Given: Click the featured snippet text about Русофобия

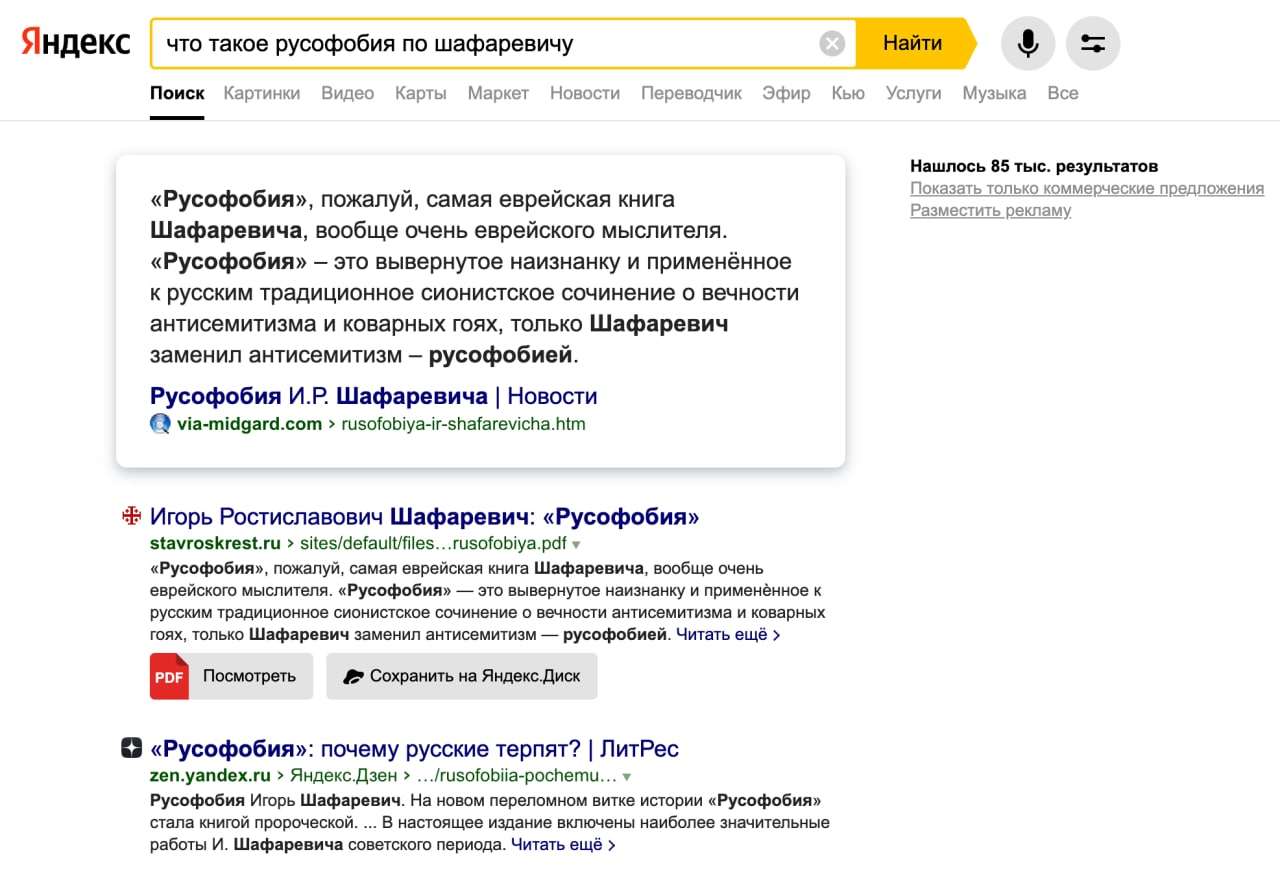Looking at the screenshot, I should (x=475, y=277).
